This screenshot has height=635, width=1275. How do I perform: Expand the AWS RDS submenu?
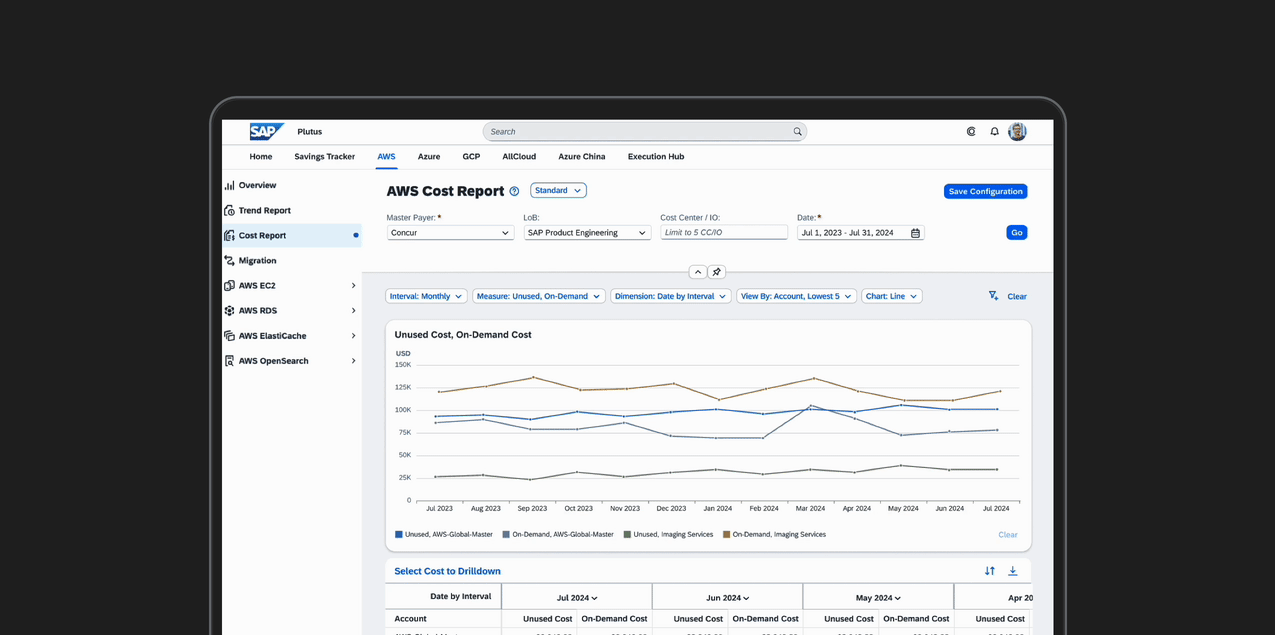[x=353, y=311]
